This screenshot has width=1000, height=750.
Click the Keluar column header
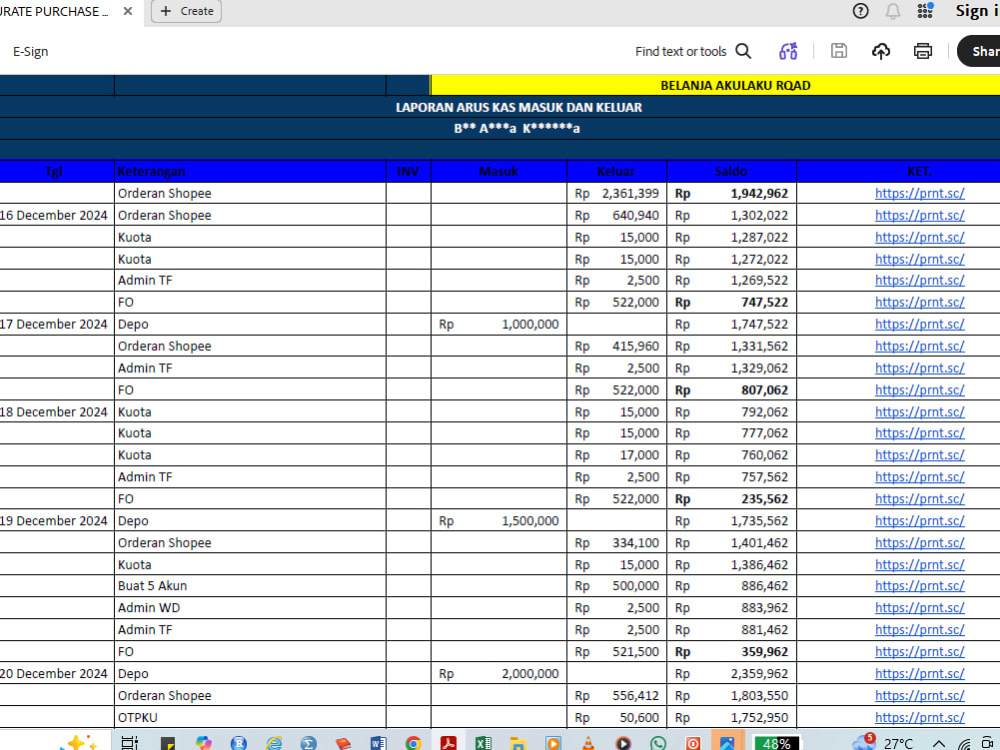pyautogui.click(x=615, y=171)
